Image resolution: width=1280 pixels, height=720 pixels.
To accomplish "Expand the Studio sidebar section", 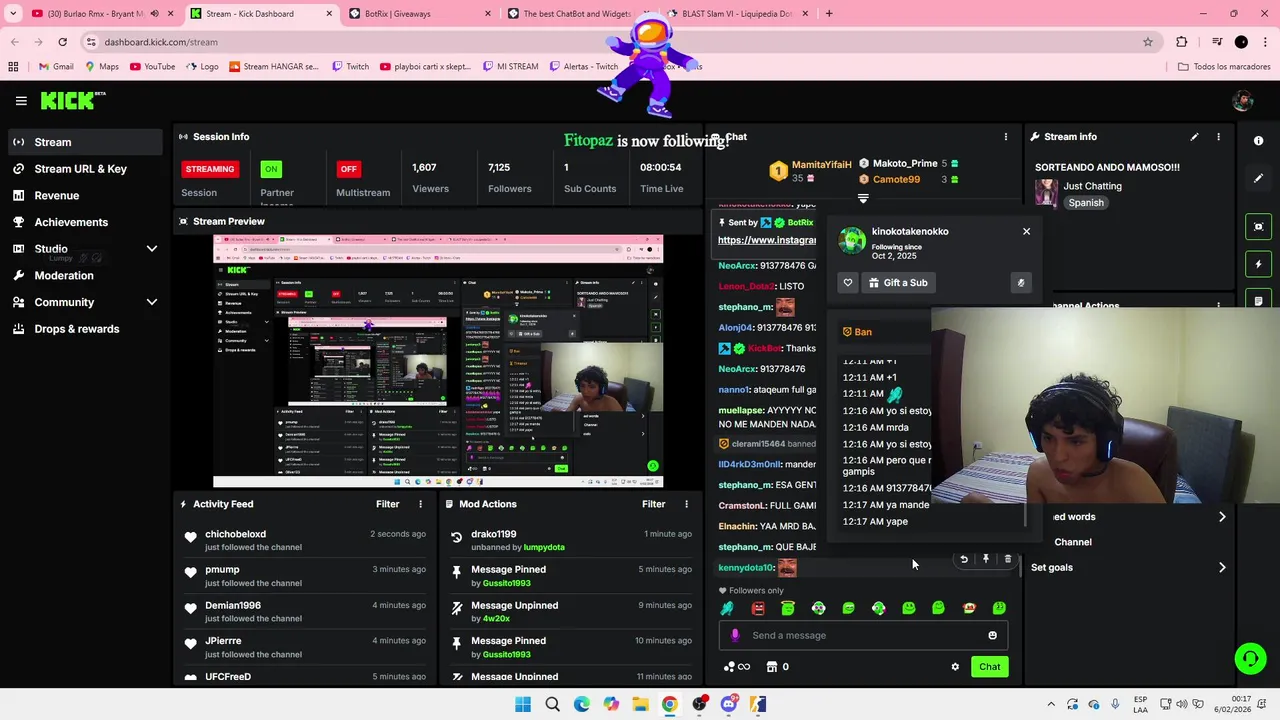I will pyautogui.click(x=152, y=249).
